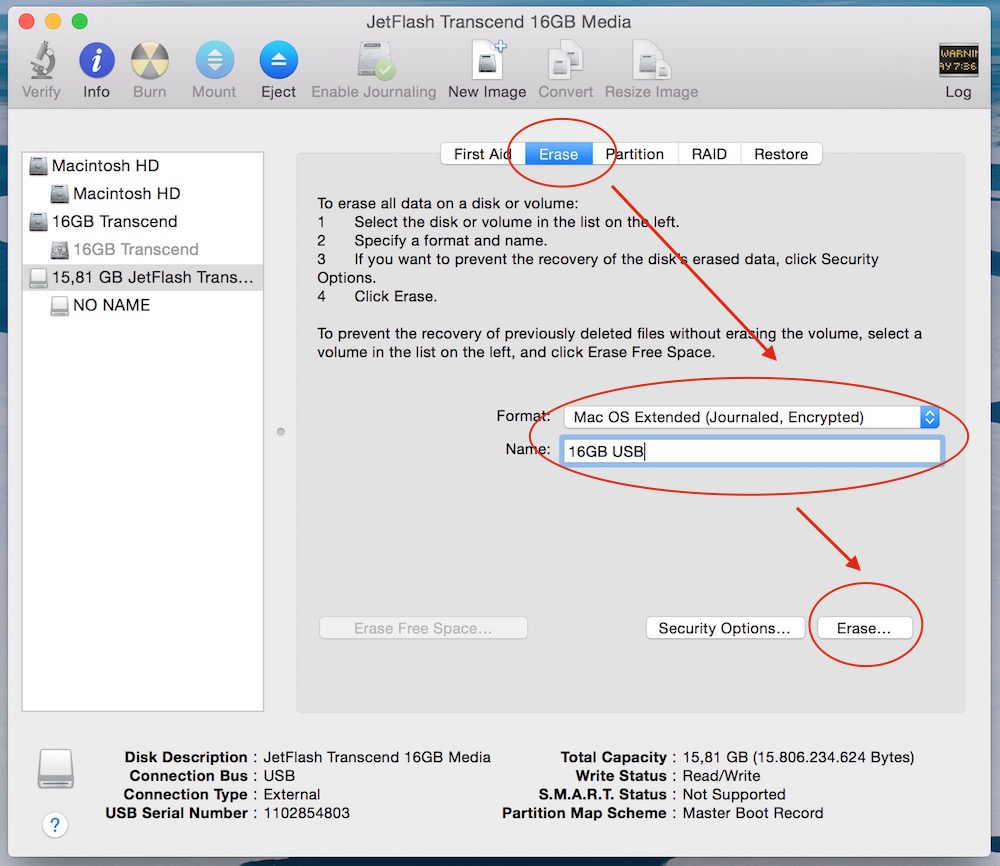Select the indented Macintosh HD volume
The height and width of the screenshot is (866, 1000).
(143, 193)
